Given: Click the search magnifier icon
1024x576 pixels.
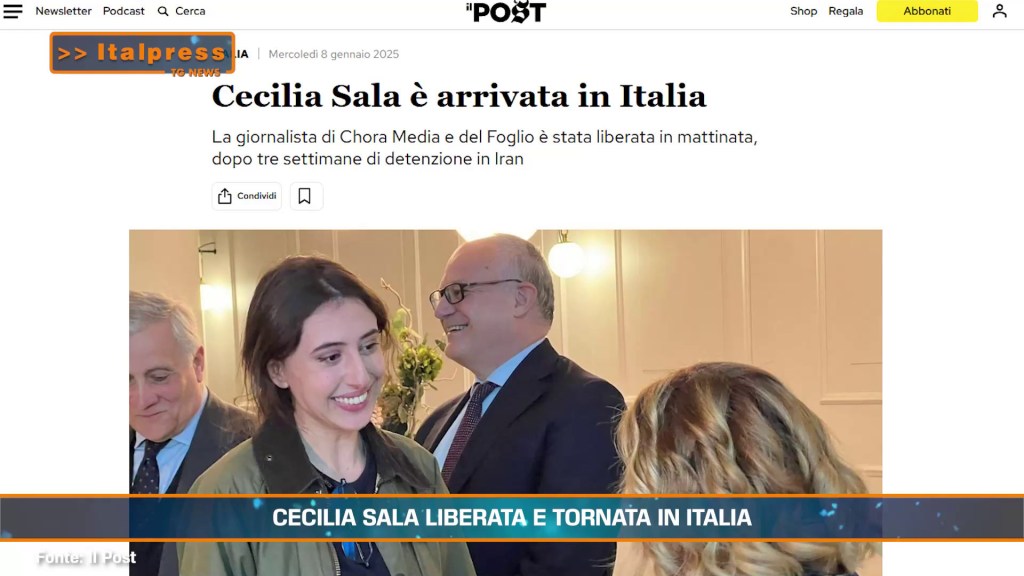Looking at the screenshot, I should click(x=163, y=11).
